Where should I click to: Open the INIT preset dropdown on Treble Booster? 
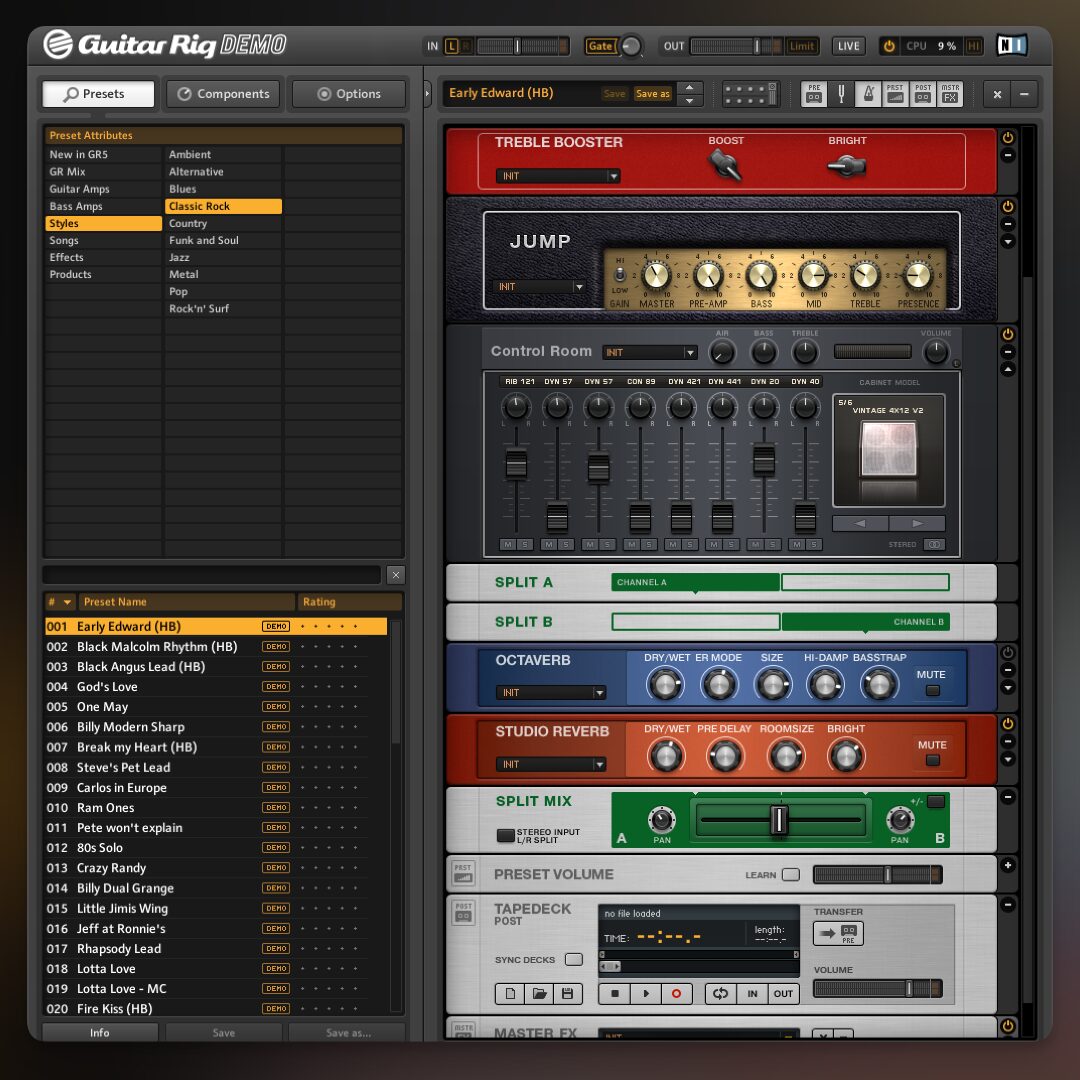[556, 175]
